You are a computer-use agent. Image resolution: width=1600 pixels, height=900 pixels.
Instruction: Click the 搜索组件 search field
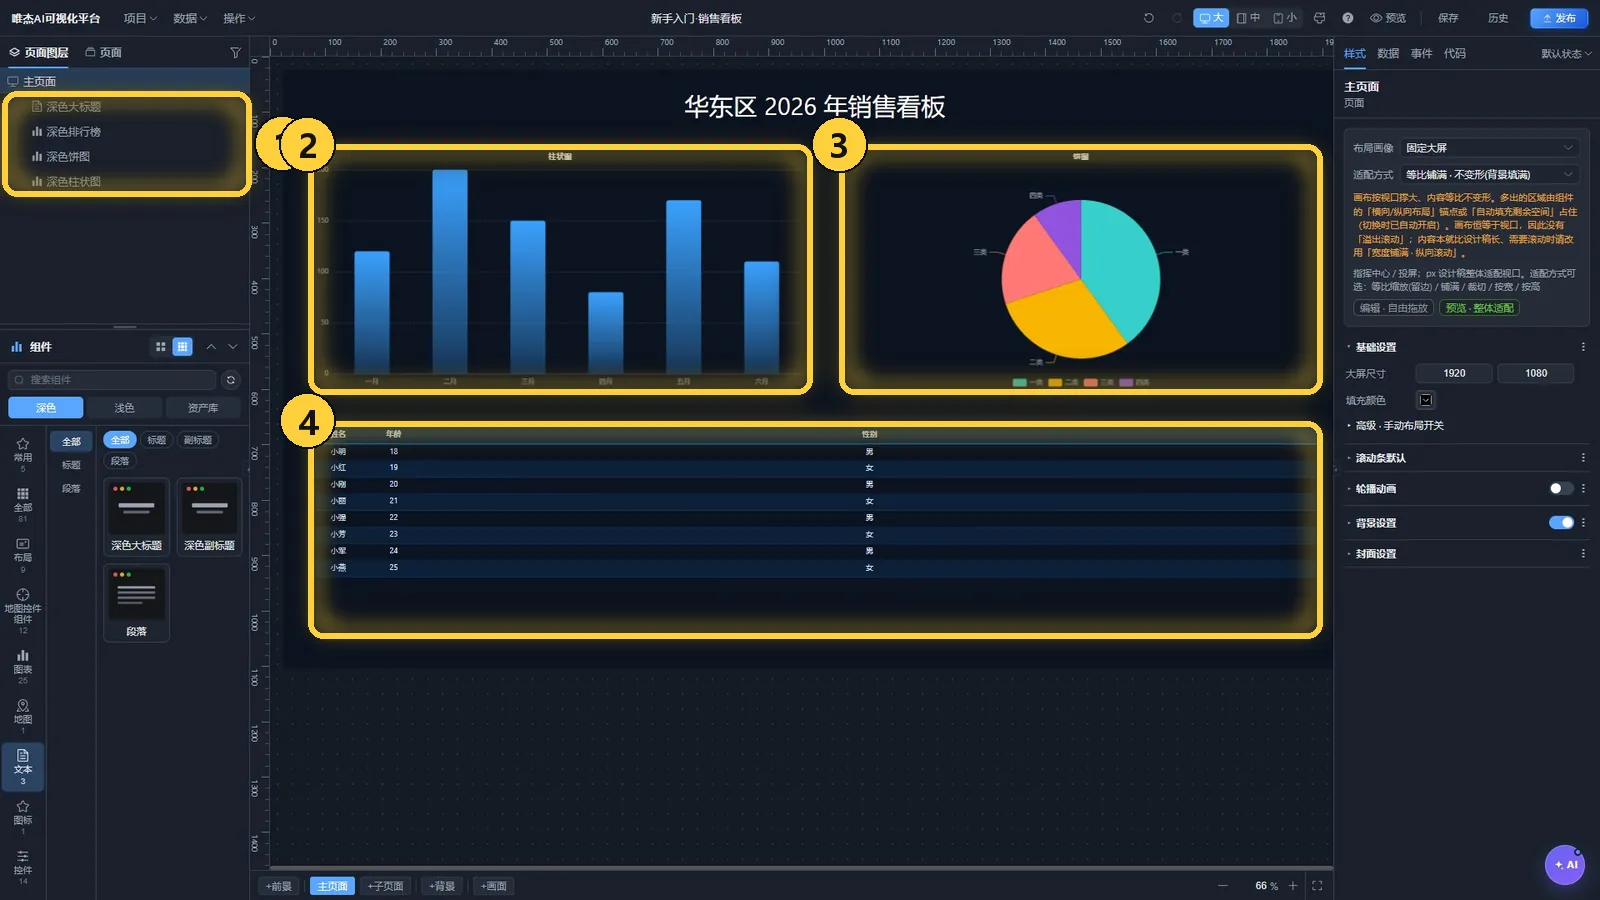click(x=112, y=380)
